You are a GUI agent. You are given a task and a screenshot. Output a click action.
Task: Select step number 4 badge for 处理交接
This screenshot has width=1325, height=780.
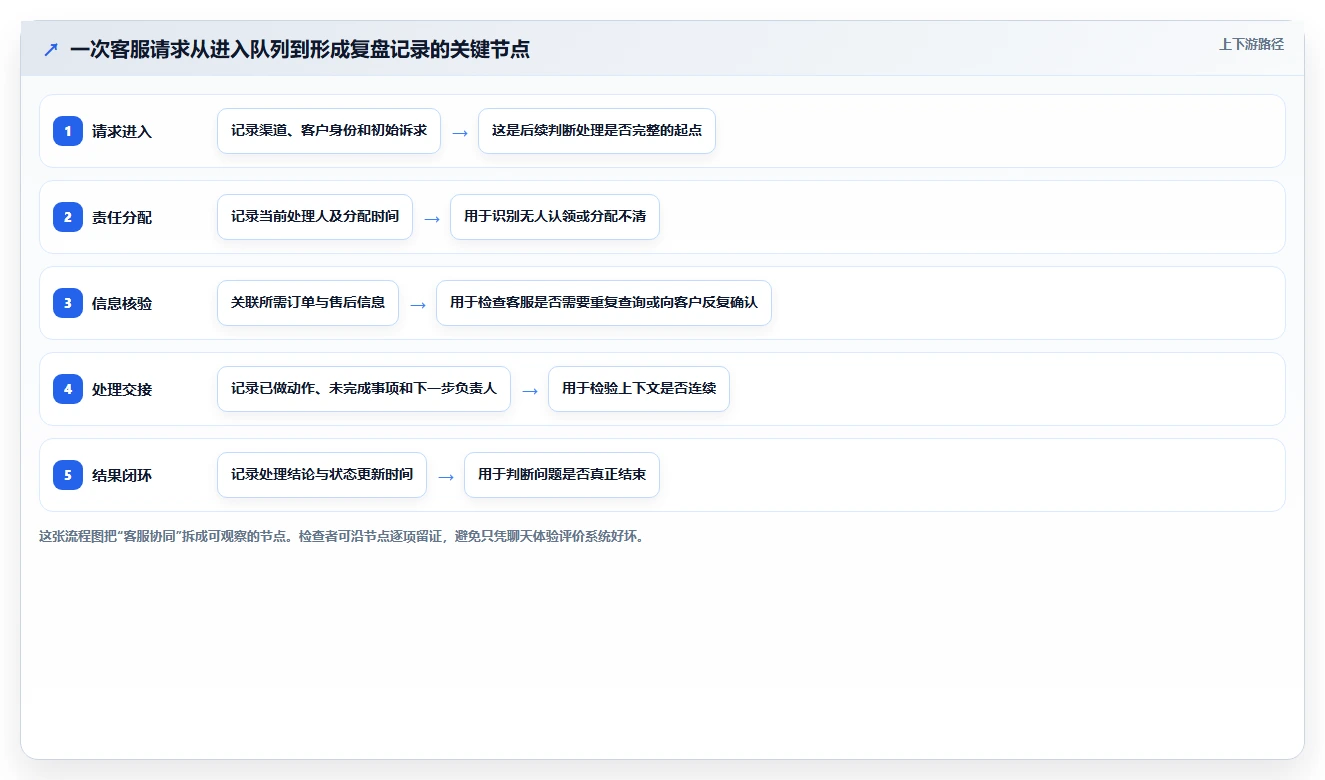point(68,388)
